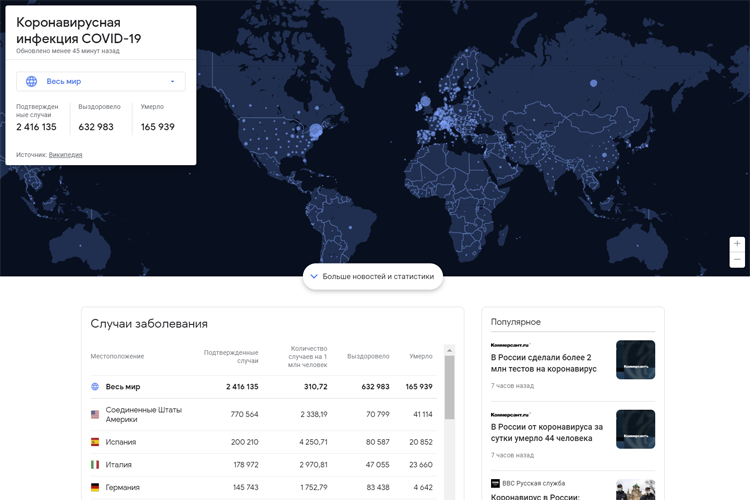Open the "Весь мир" region dropdown
The width and height of the screenshot is (750, 500).
[101, 81]
